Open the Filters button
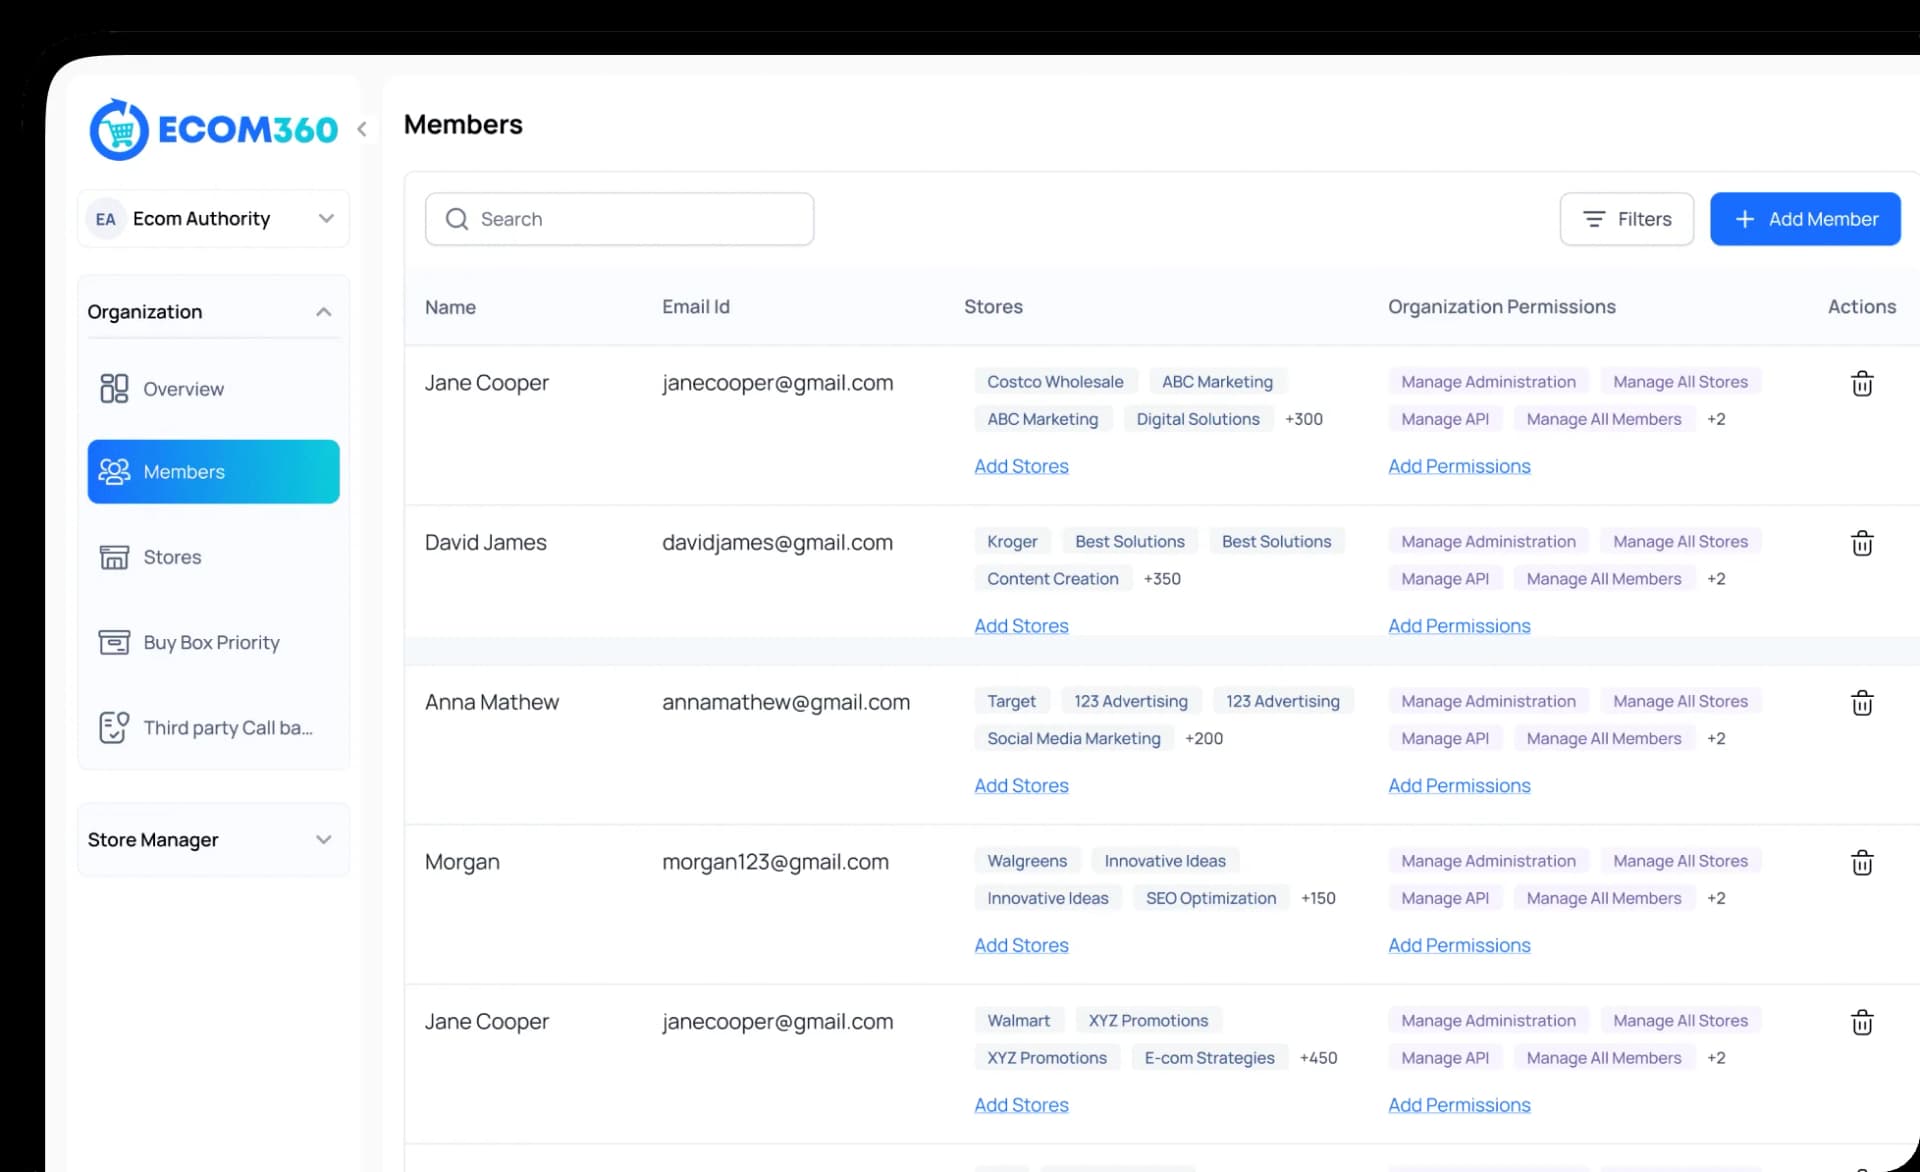Image resolution: width=1920 pixels, height=1172 pixels. pos(1627,219)
